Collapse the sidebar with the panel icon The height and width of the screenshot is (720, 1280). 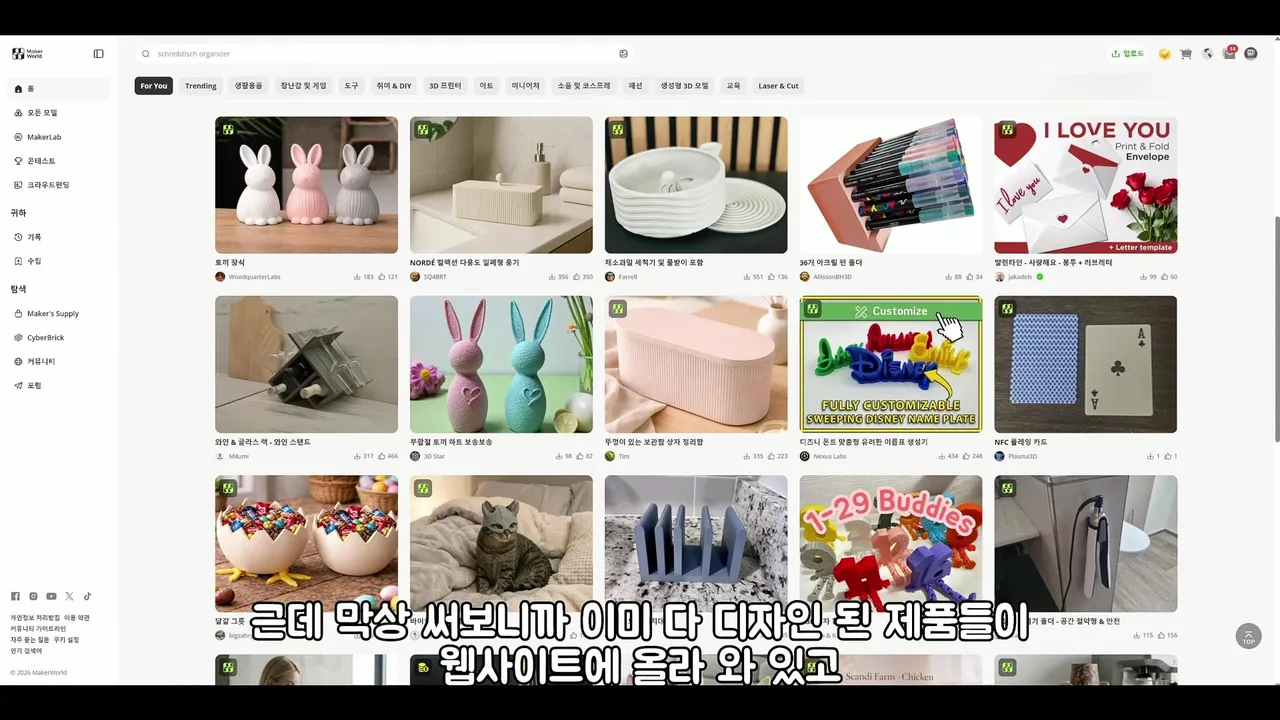pos(98,54)
